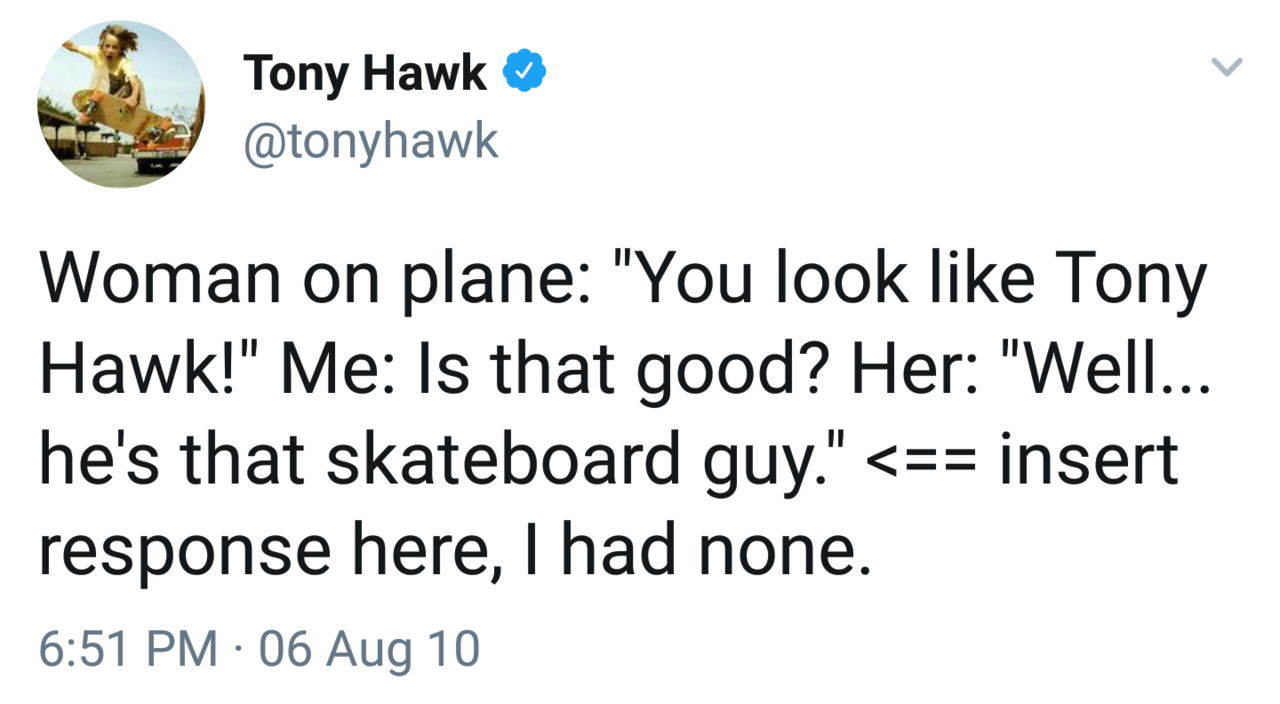
Task: Expand the tweet options chevron
Action: pos(1226,67)
